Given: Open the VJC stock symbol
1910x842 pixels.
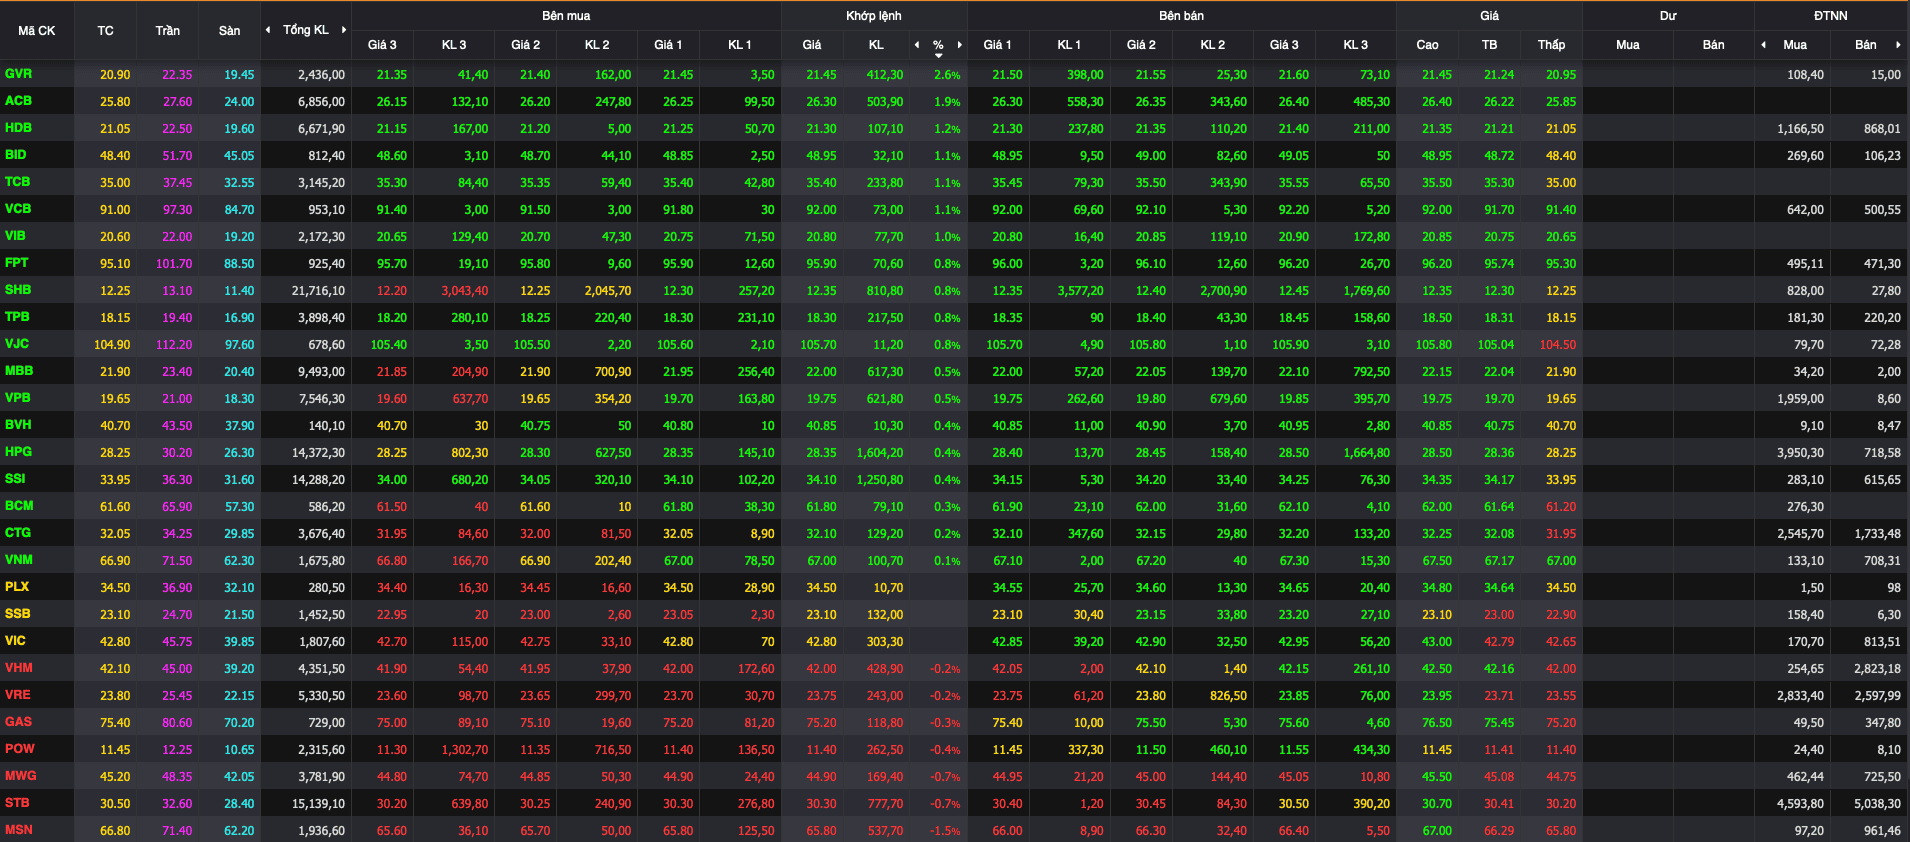Looking at the screenshot, I should click(x=17, y=344).
